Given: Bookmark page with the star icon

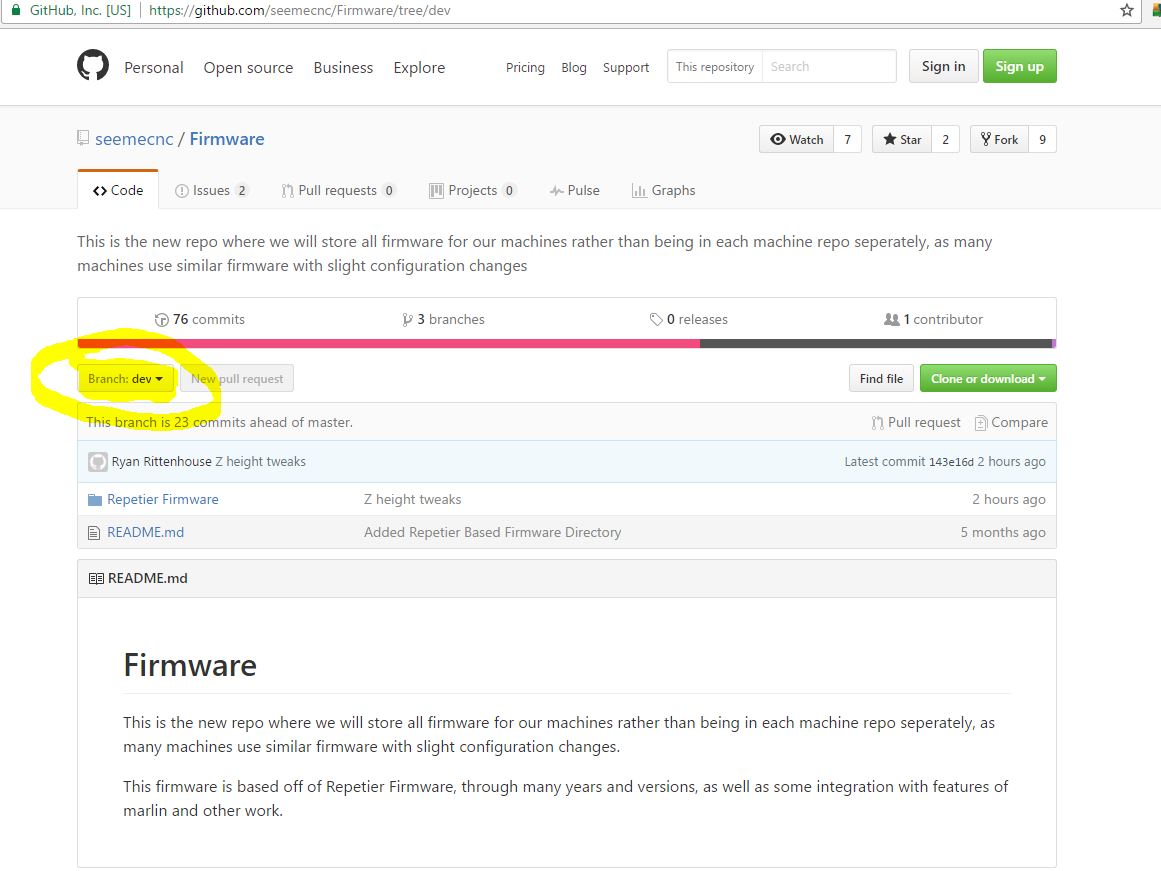Looking at the screenshot, I should (x=1127, y=10).
